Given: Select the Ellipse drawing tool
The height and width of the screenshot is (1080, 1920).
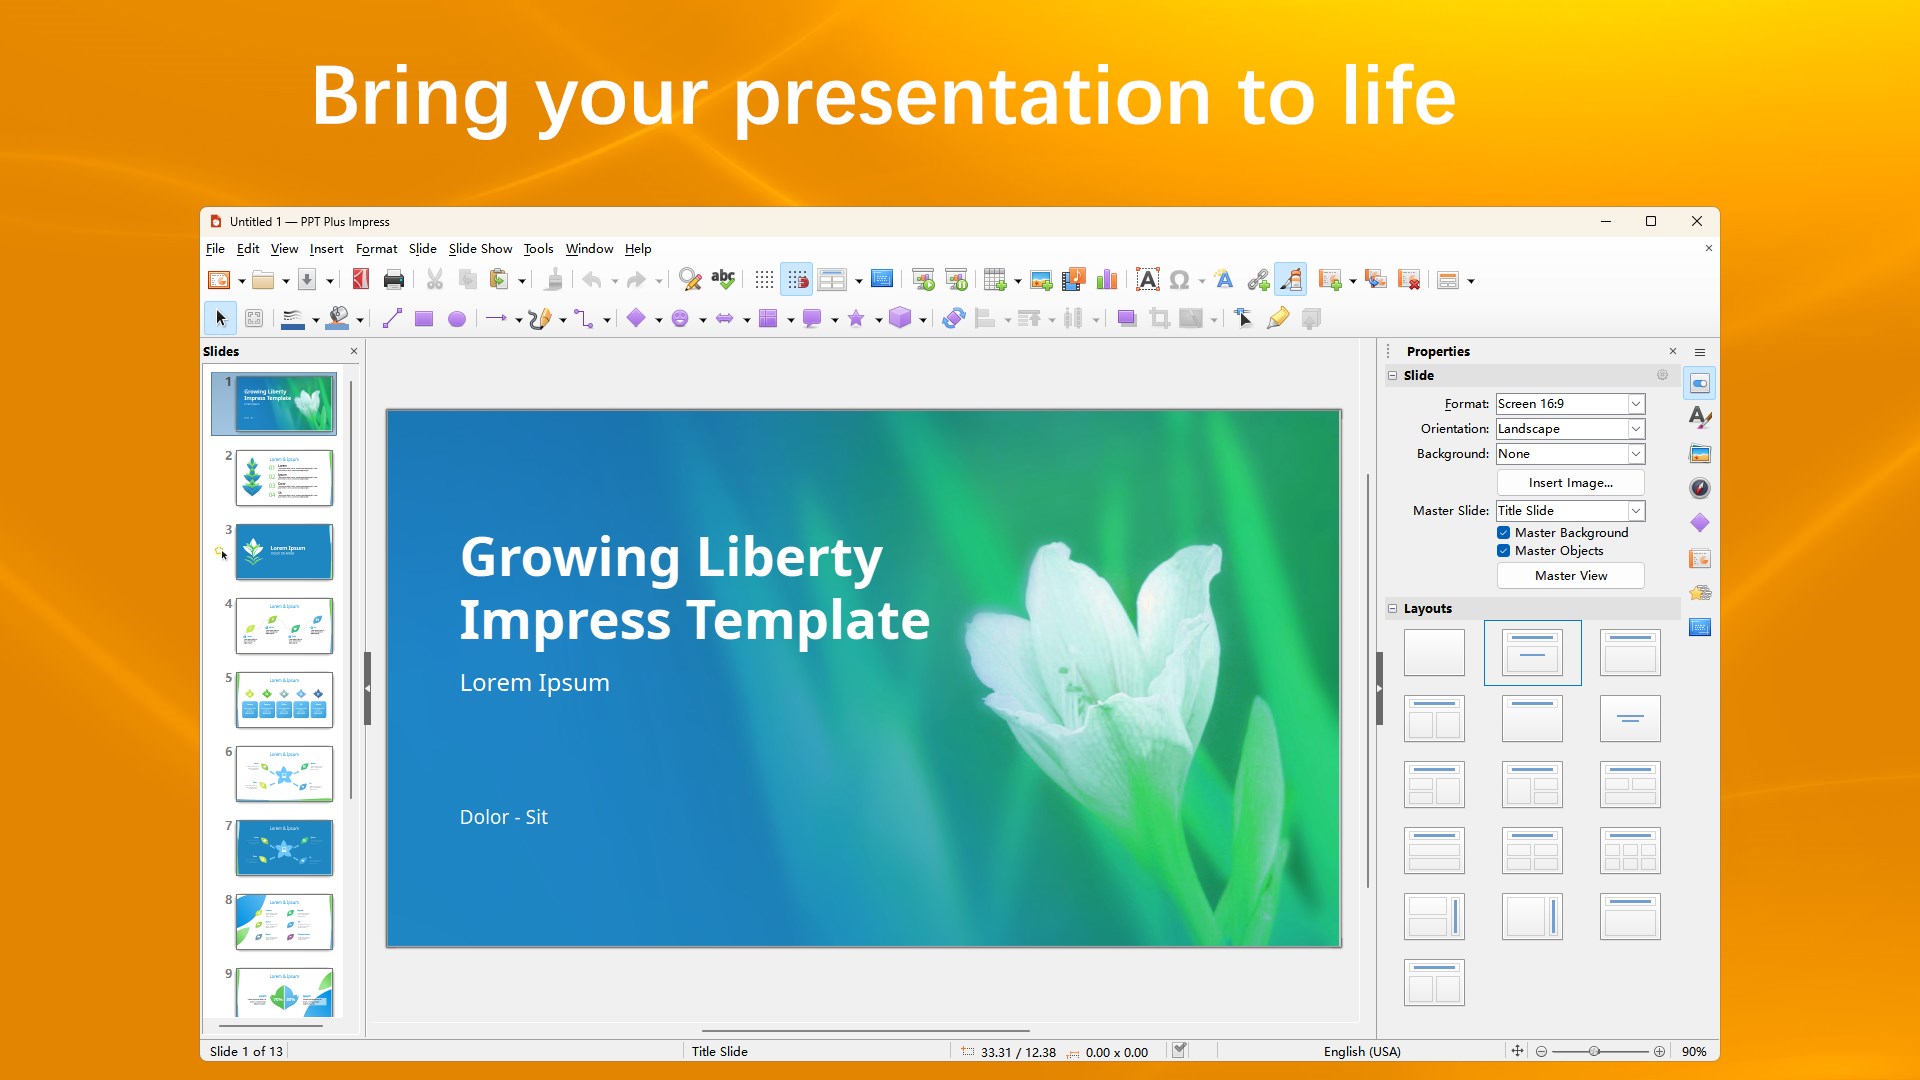Looking at the screenshot, I should click(x=457, y=319).
